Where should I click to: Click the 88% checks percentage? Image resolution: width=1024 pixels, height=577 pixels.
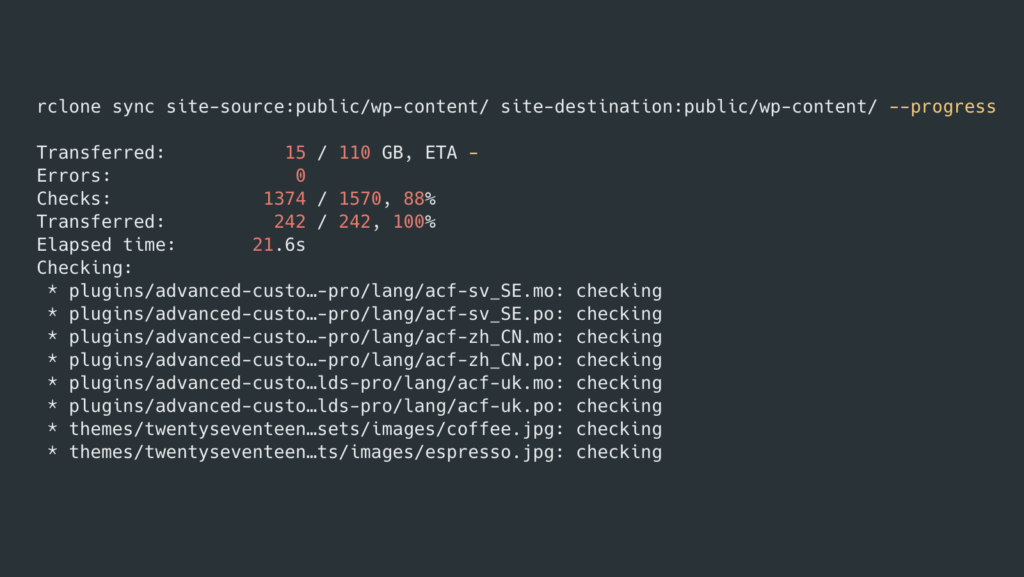pos(419,199)
